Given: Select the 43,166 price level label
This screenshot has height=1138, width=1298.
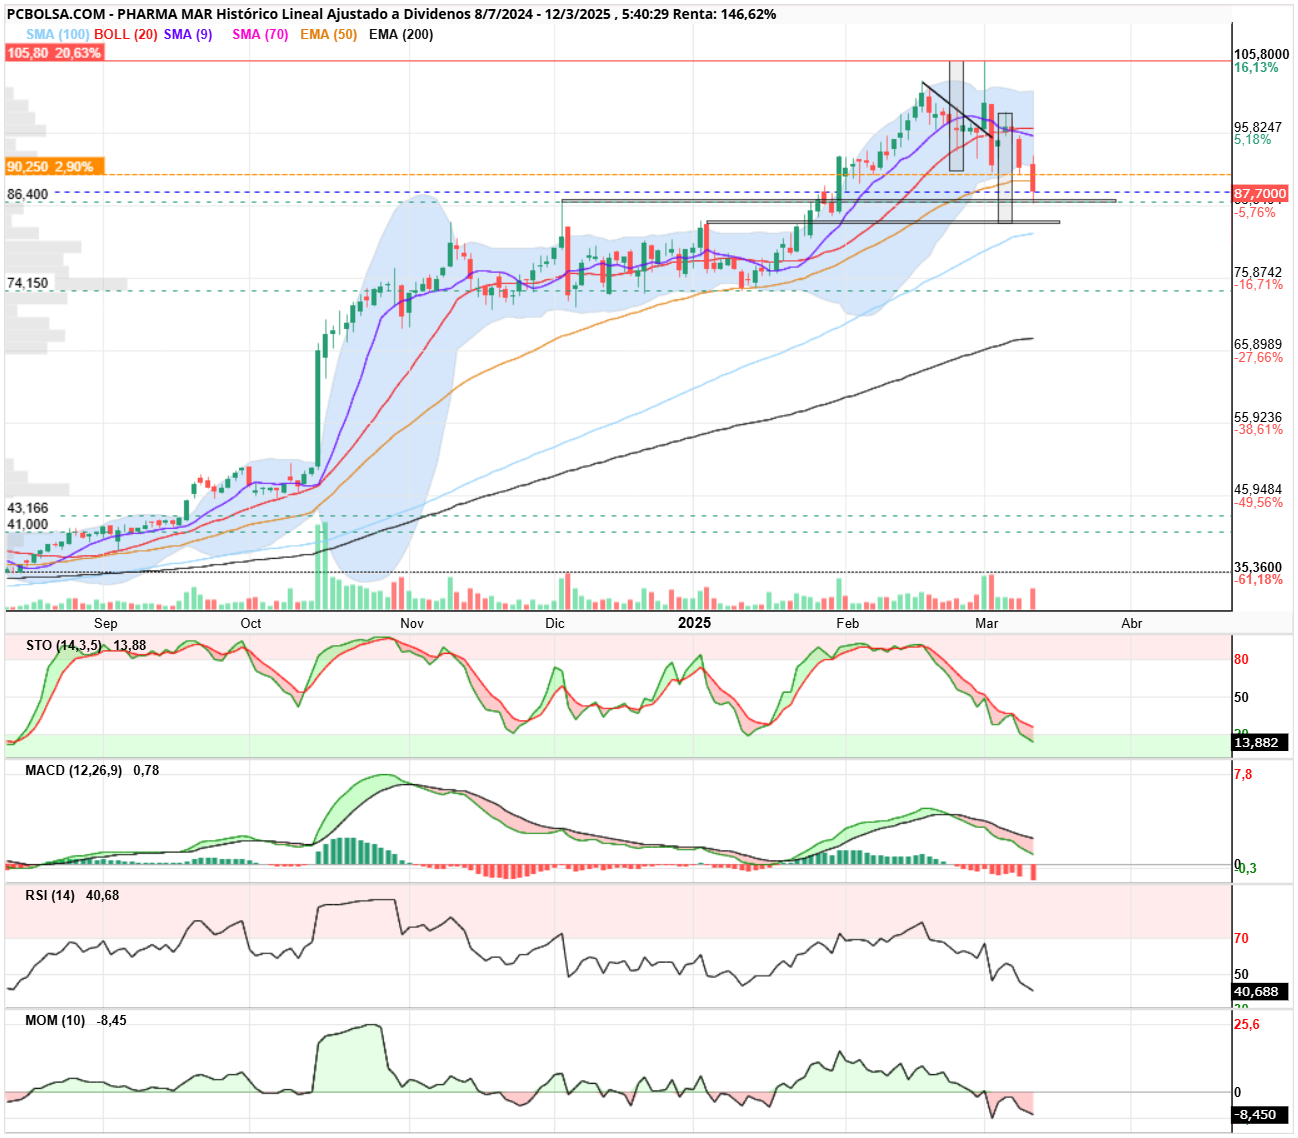Looking at the screenshot, I should point(28,508).
